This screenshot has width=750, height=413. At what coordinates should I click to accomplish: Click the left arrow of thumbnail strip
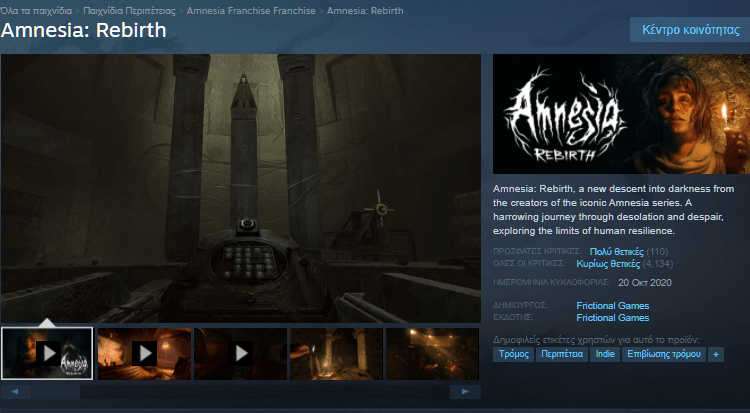coord(15,392)
